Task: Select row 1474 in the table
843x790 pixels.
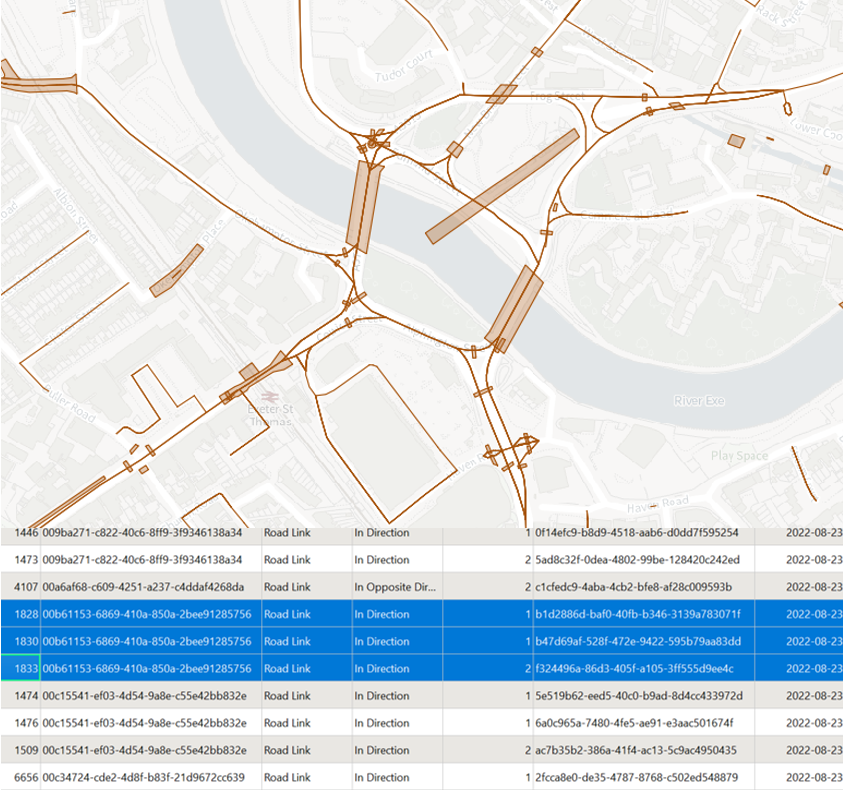Action: pyautogui.click(x=20, y=696)
